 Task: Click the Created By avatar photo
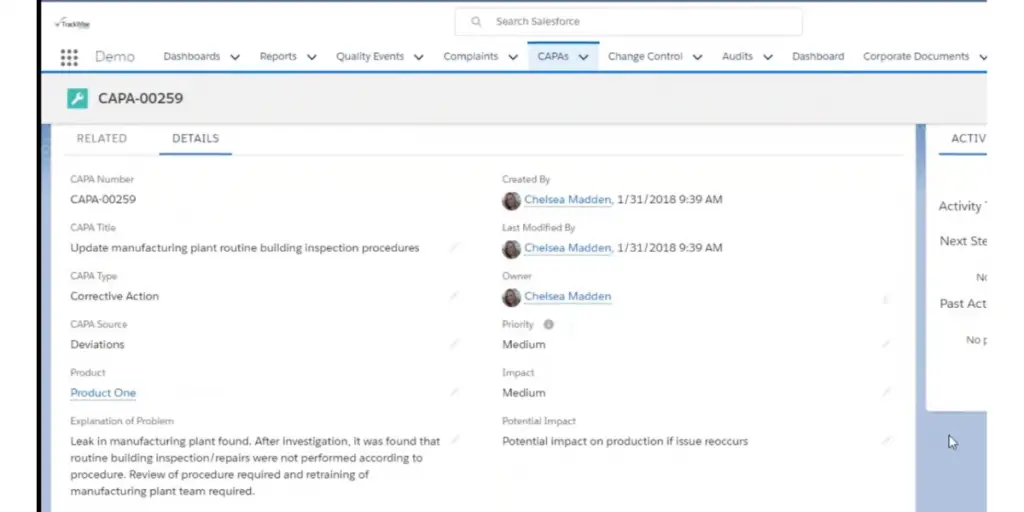point(511,200)
